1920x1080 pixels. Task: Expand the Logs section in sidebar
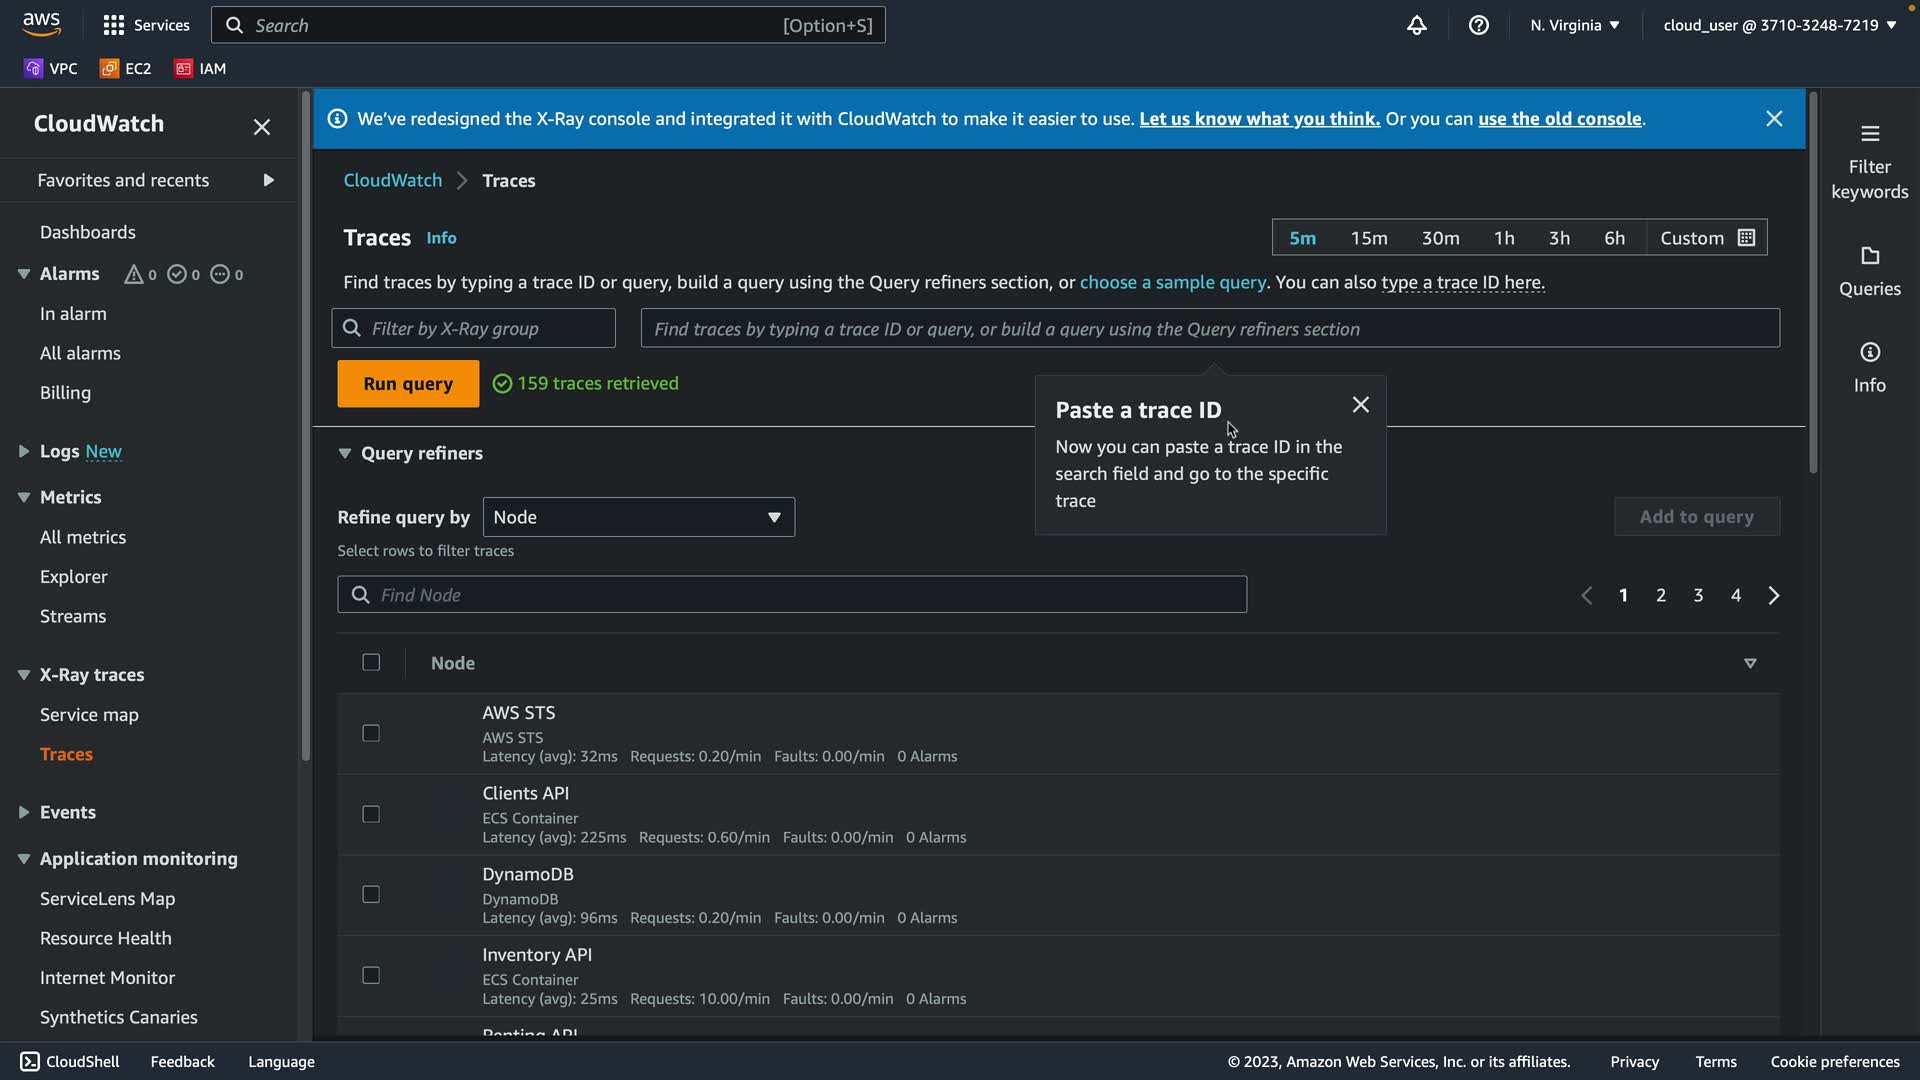[x=24, y=451]
